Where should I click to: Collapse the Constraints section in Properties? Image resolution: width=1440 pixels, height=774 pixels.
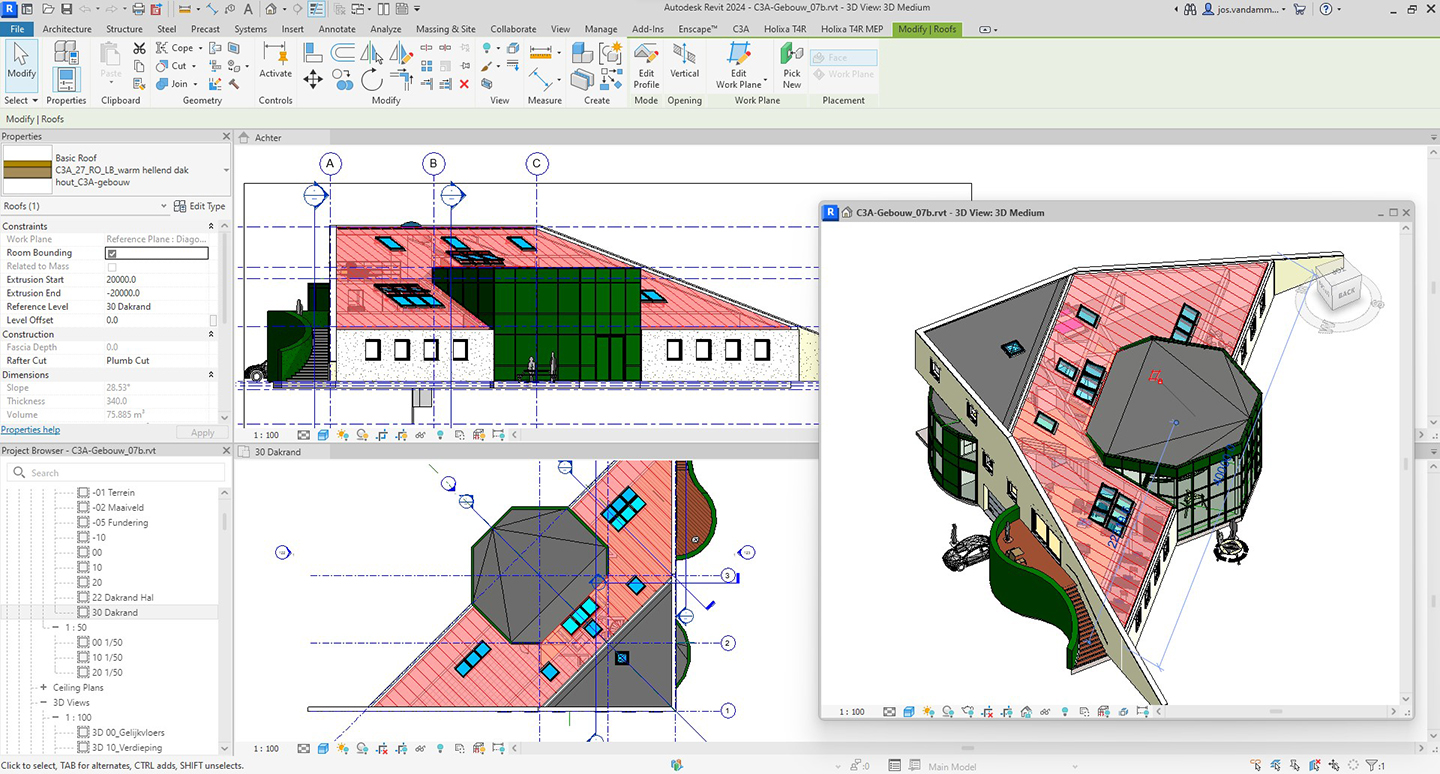211,227
